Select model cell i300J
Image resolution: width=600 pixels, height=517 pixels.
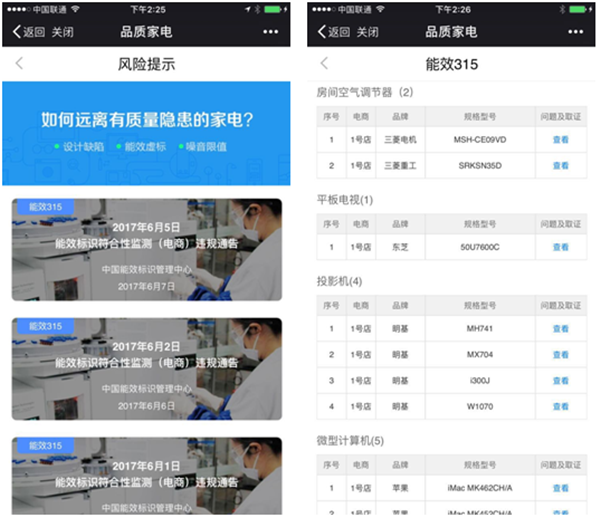tap(480, 381)
